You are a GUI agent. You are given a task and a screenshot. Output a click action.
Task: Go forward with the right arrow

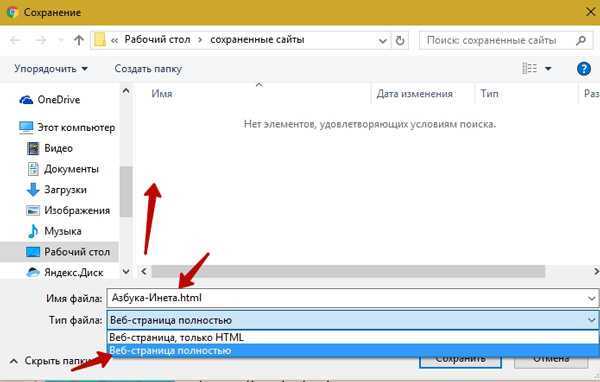41,40
